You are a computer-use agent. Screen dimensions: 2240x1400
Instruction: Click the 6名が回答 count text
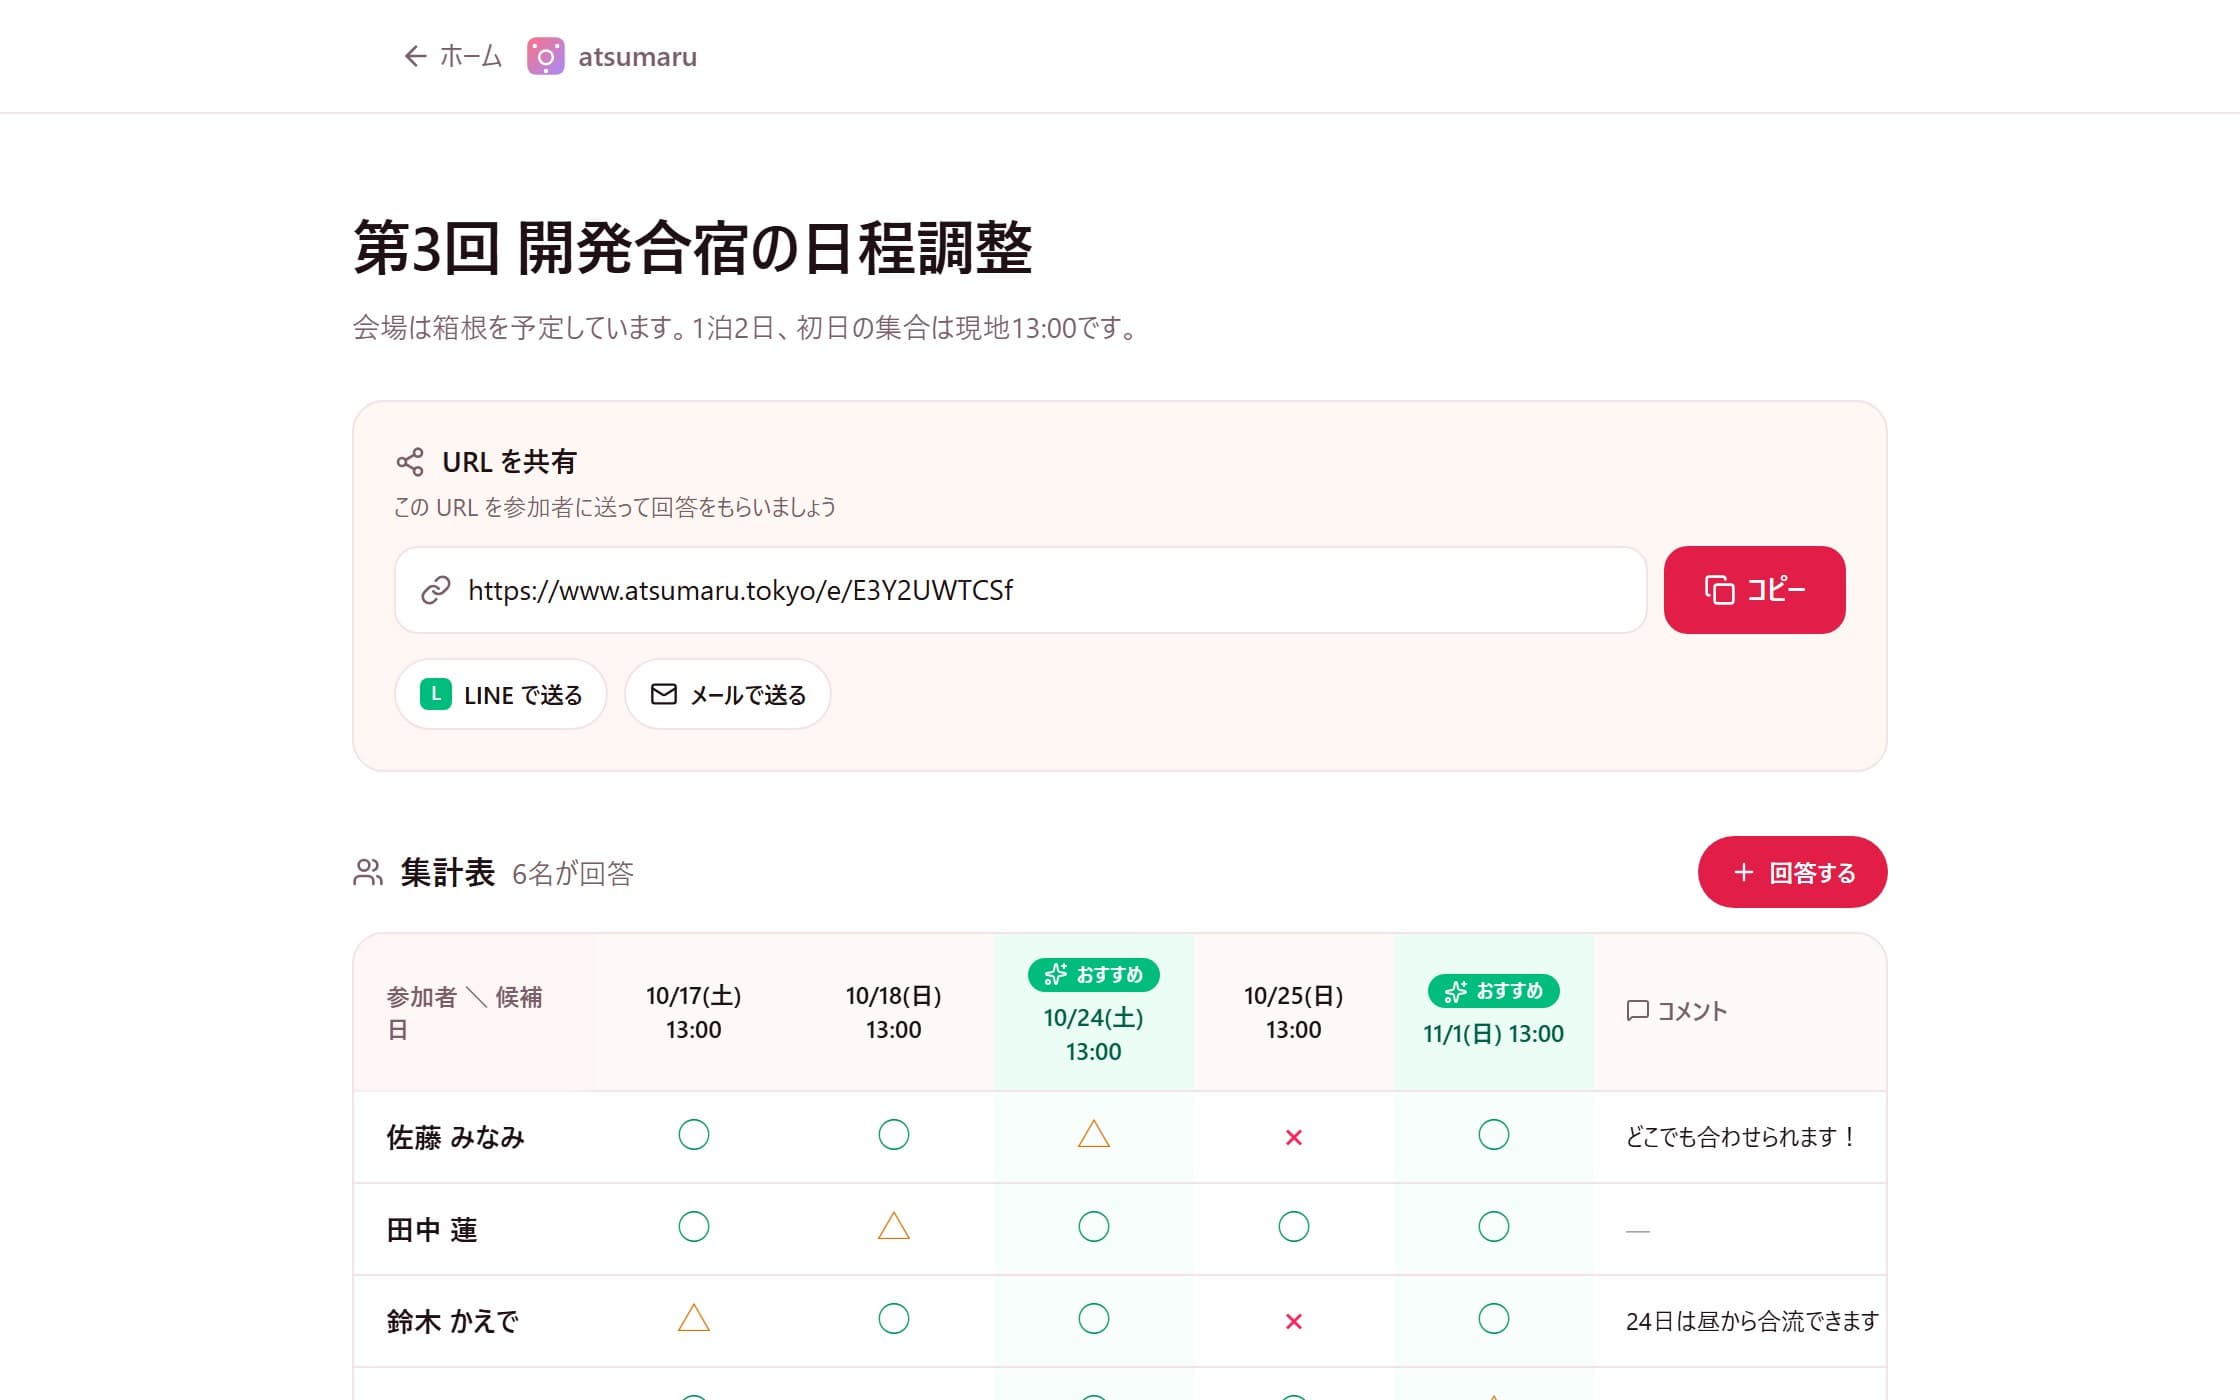[573, 874]
